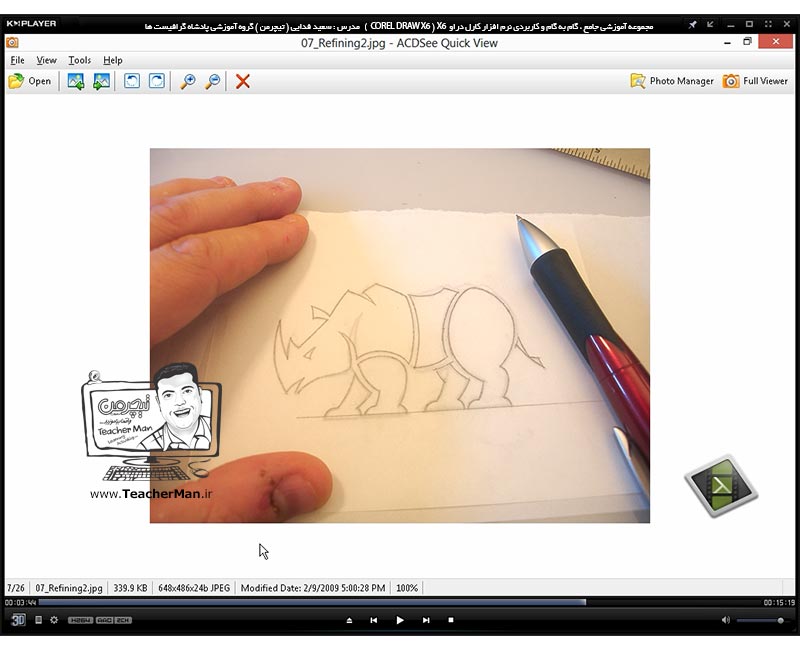Viewport: 800px width, 650px height.
Task: Go to the previous image in ACDSee toolbar
Action: pos(76,81)
